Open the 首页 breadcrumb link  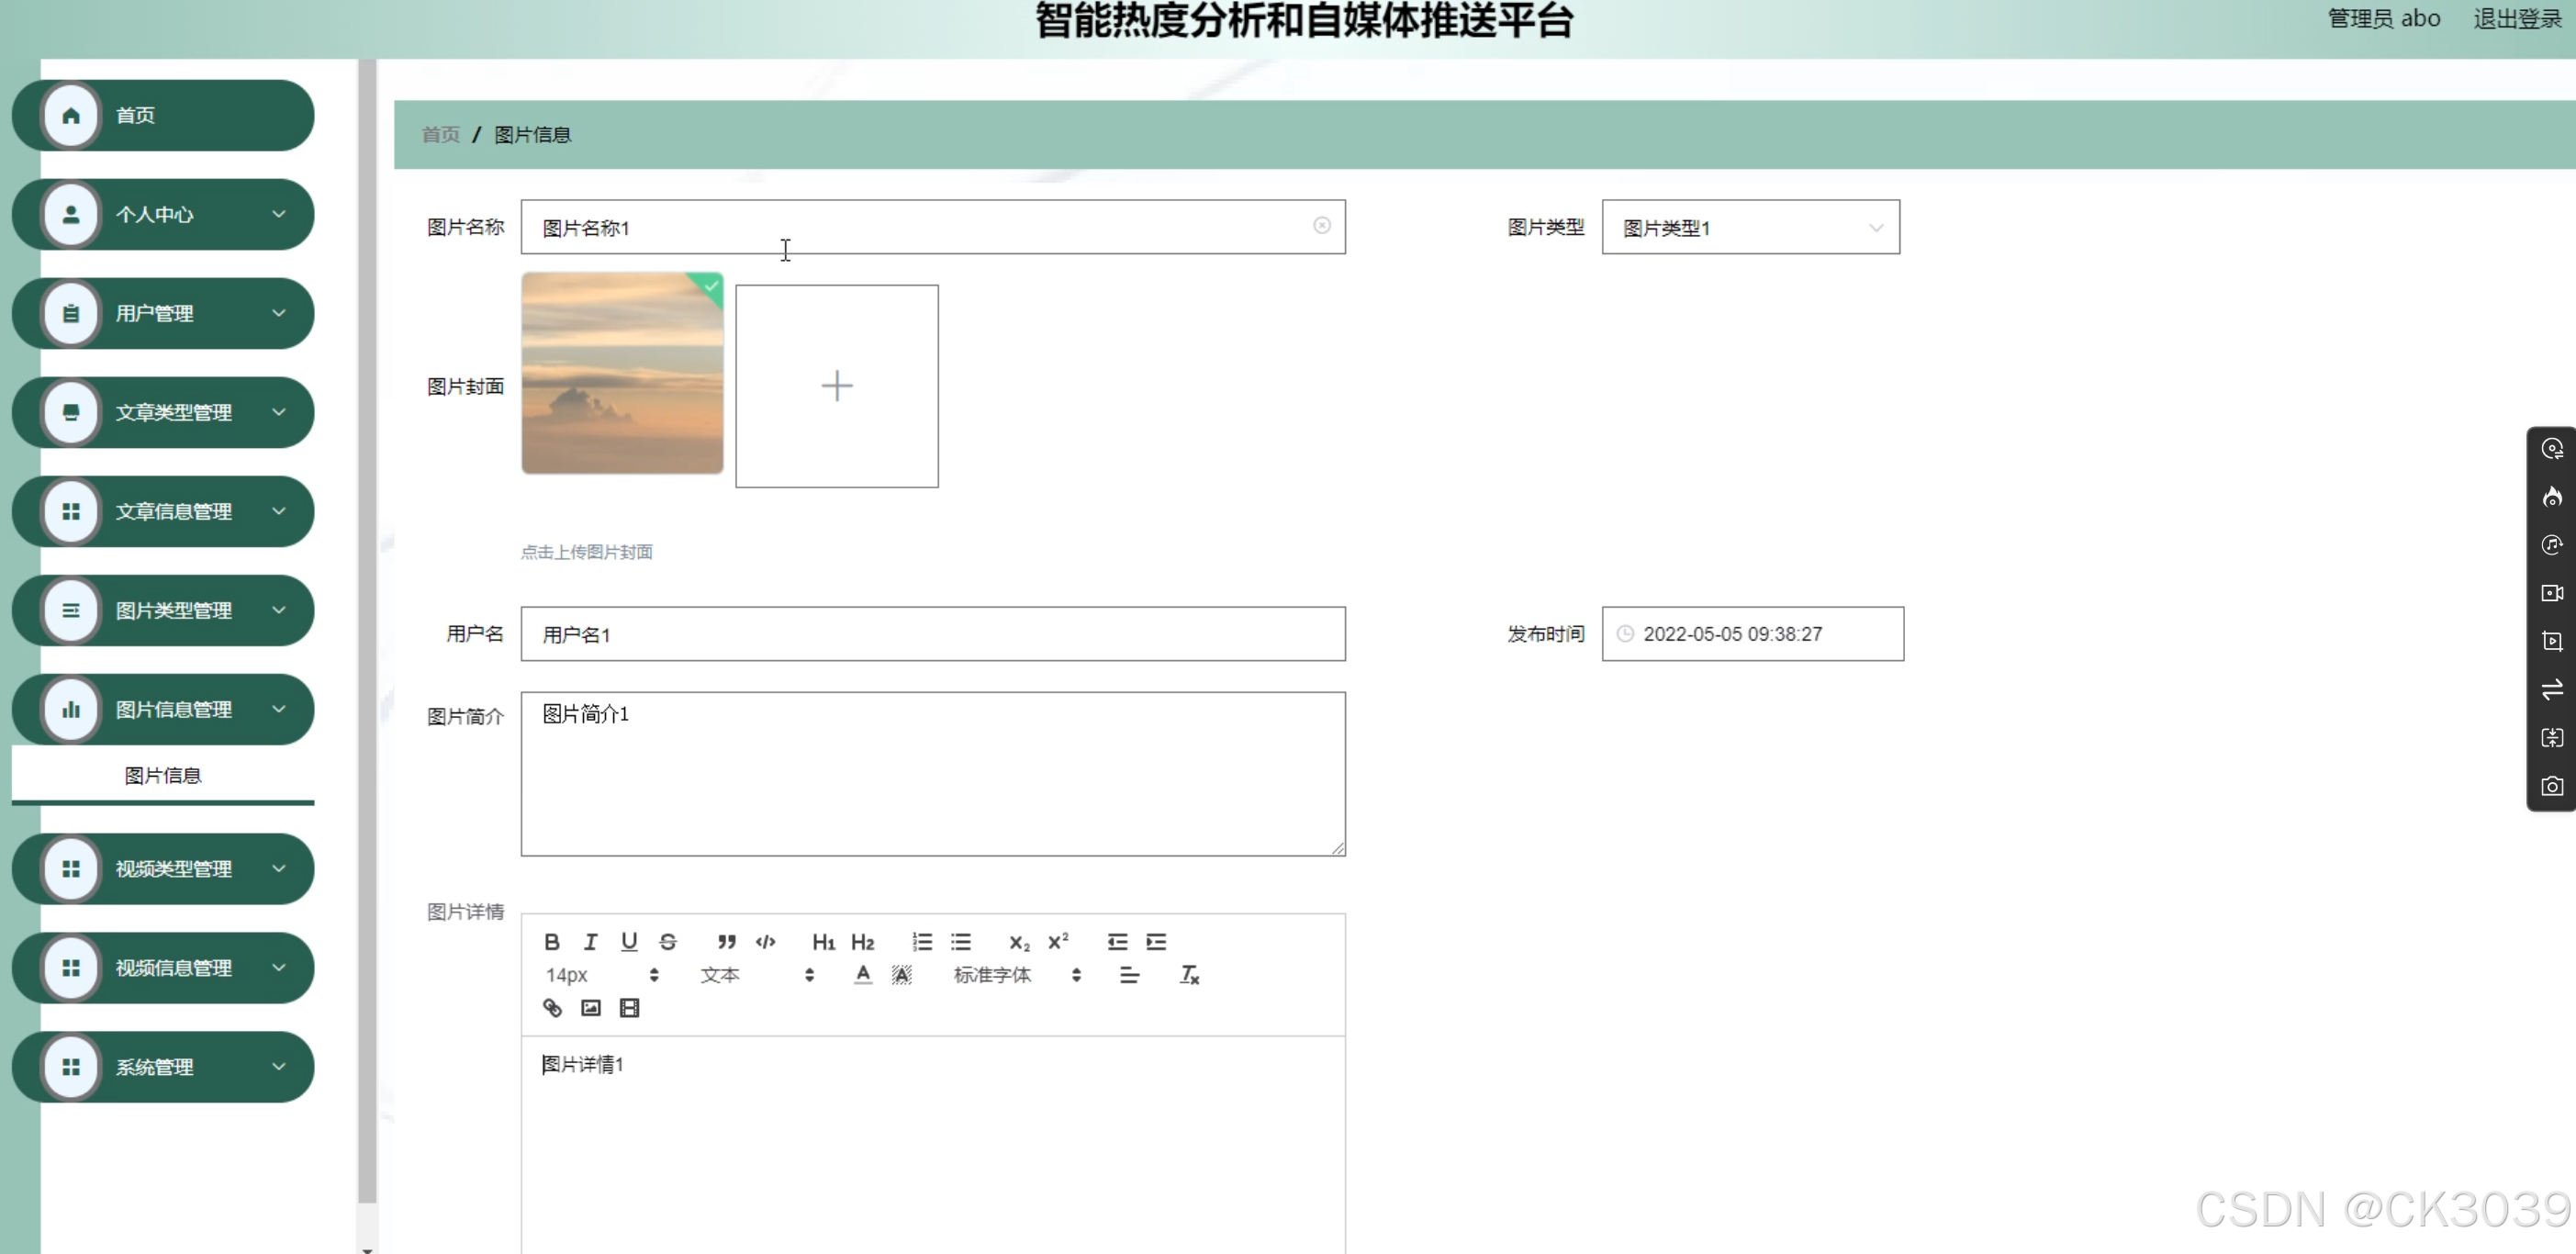439,135
